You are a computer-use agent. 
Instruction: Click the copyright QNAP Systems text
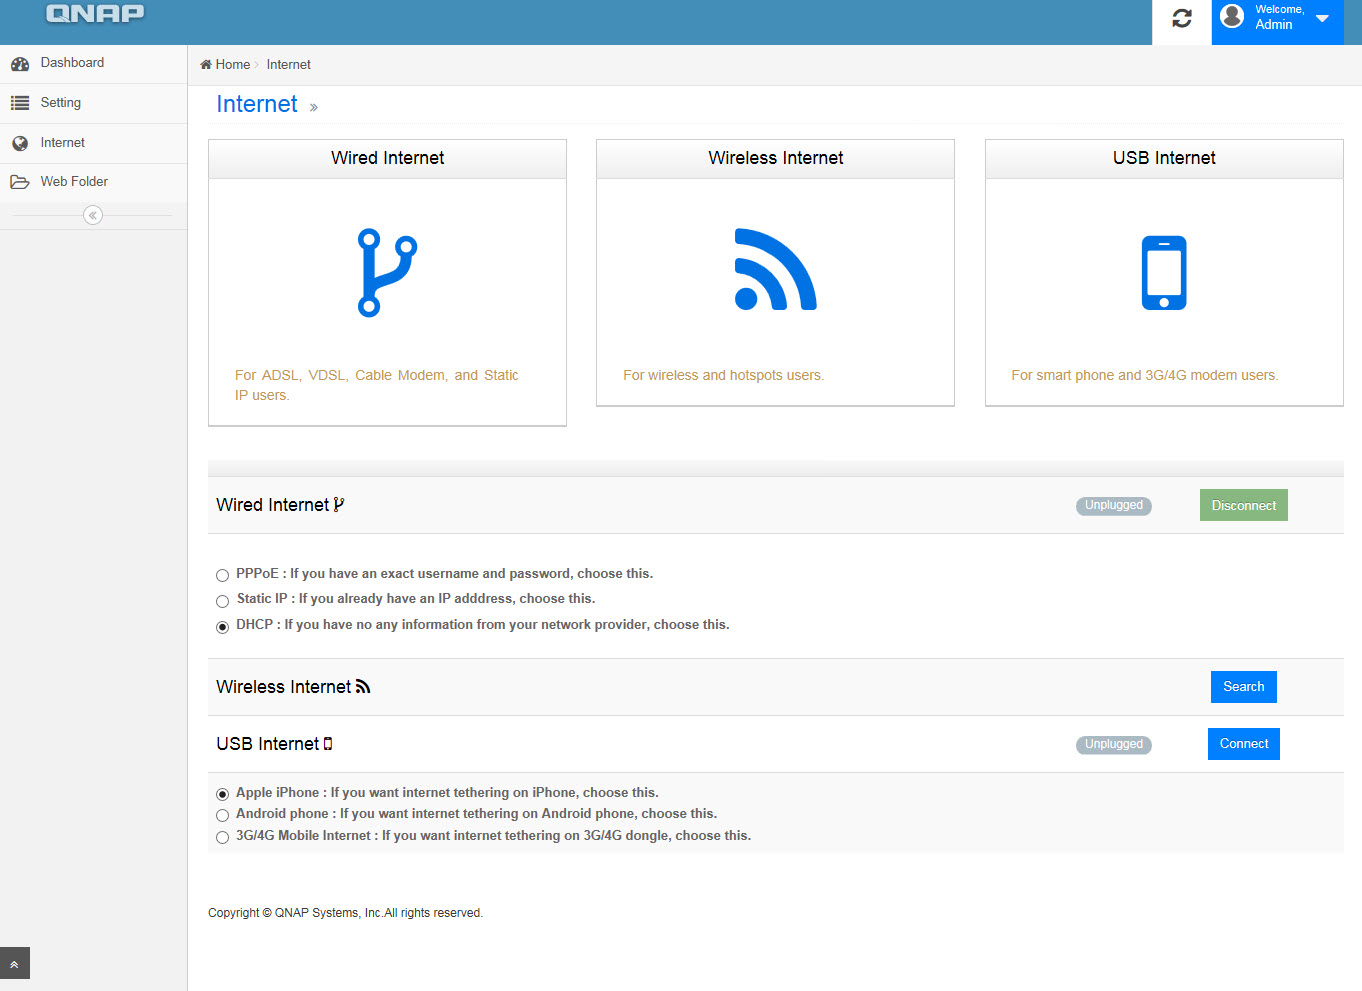[345, 913]
